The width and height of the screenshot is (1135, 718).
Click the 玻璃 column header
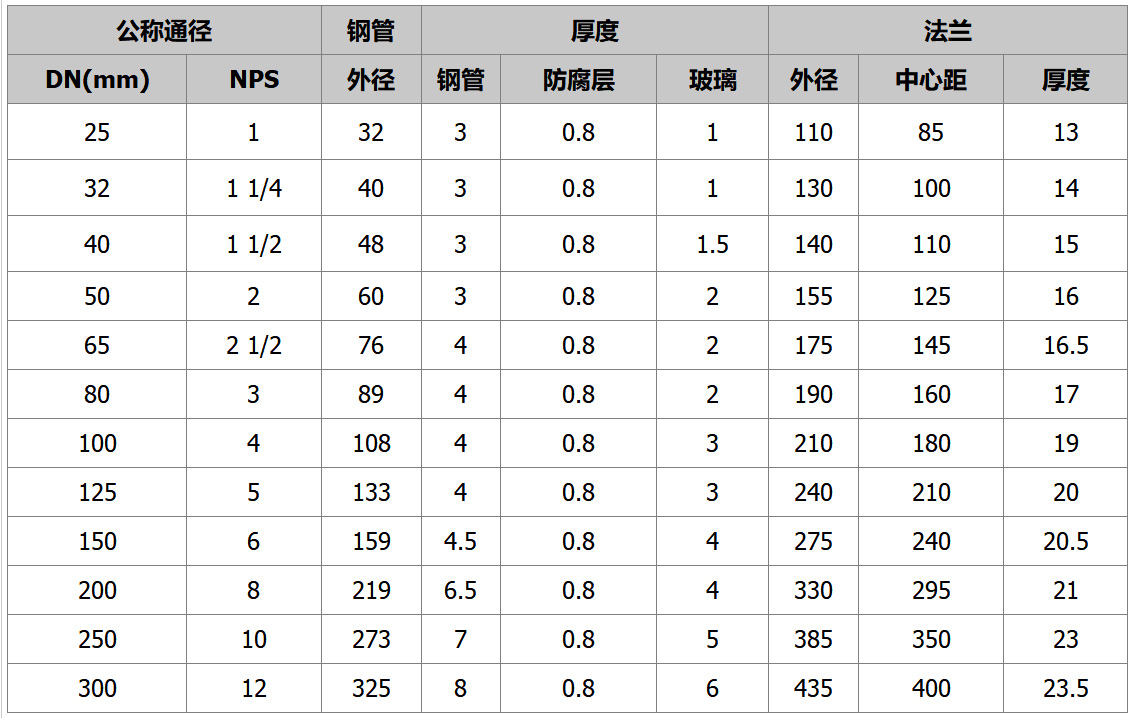point(712,79)
